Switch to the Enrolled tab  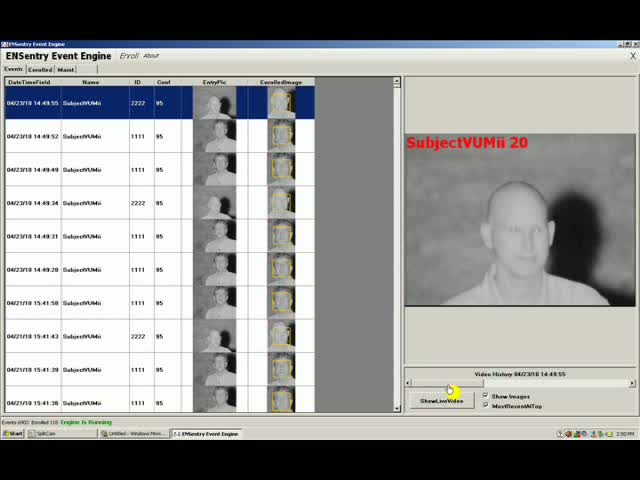pyautogui.click(x=40, y=70)
